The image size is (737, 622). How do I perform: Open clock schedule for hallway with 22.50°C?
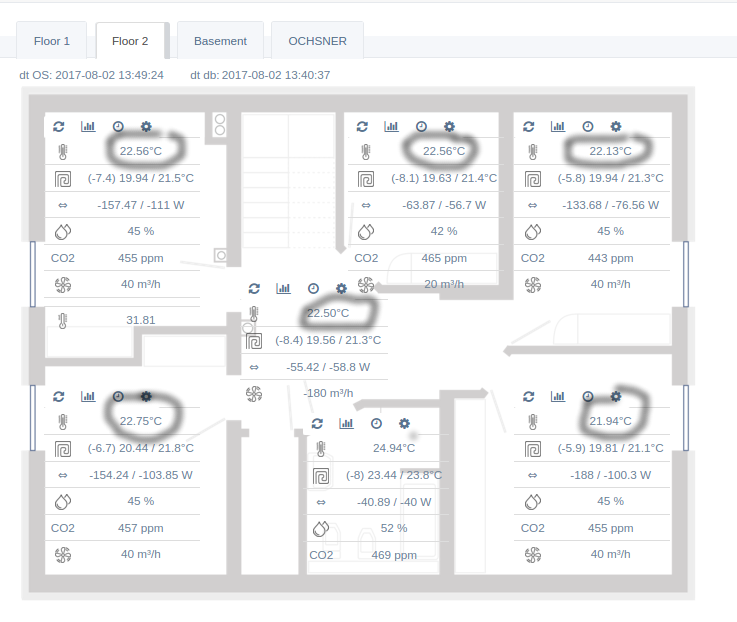click(x=314, y=288)
